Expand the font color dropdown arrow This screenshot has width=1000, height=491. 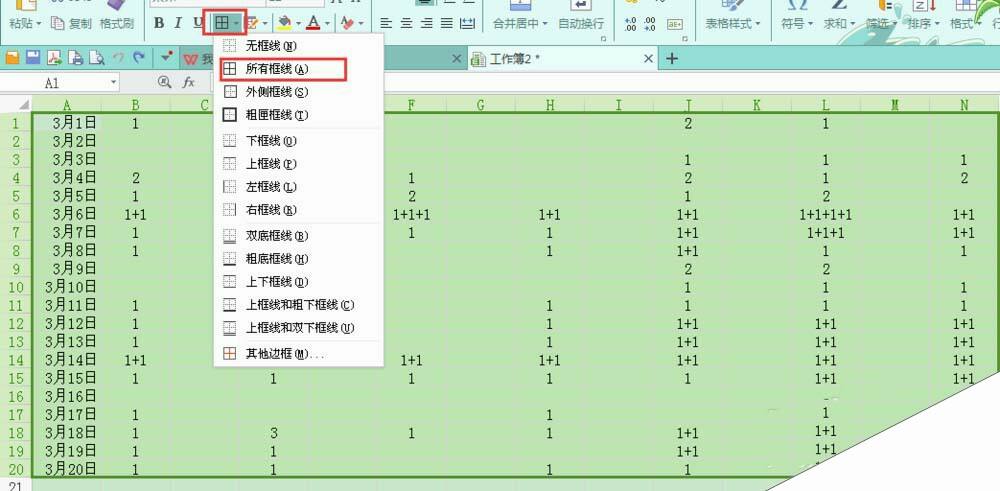[327, 24]
